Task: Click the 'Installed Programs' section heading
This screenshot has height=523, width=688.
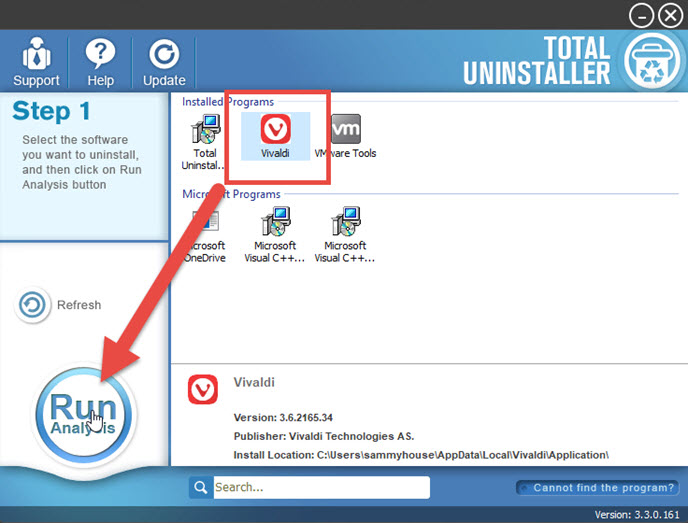Action: click(228, 102)
